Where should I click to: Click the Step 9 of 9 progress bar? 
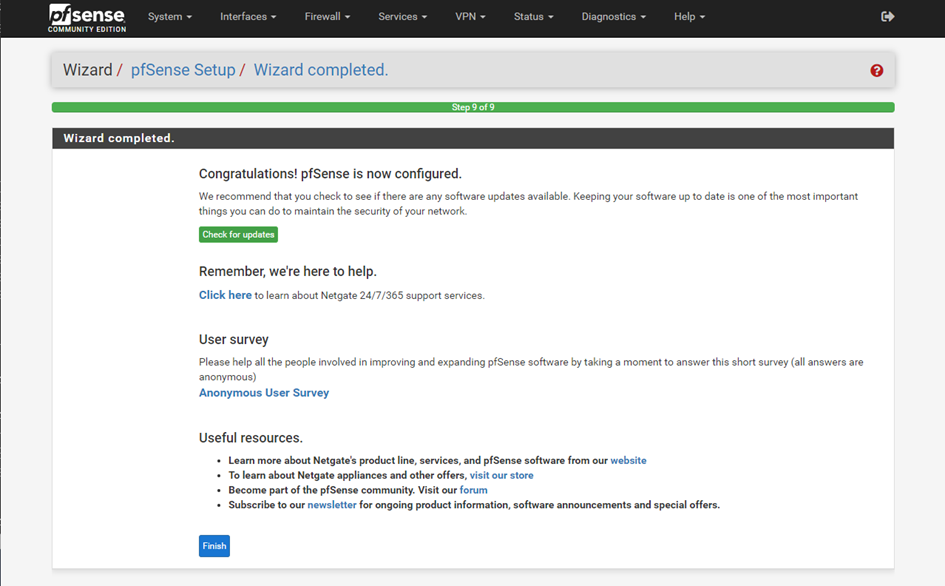tap(473, 107)
